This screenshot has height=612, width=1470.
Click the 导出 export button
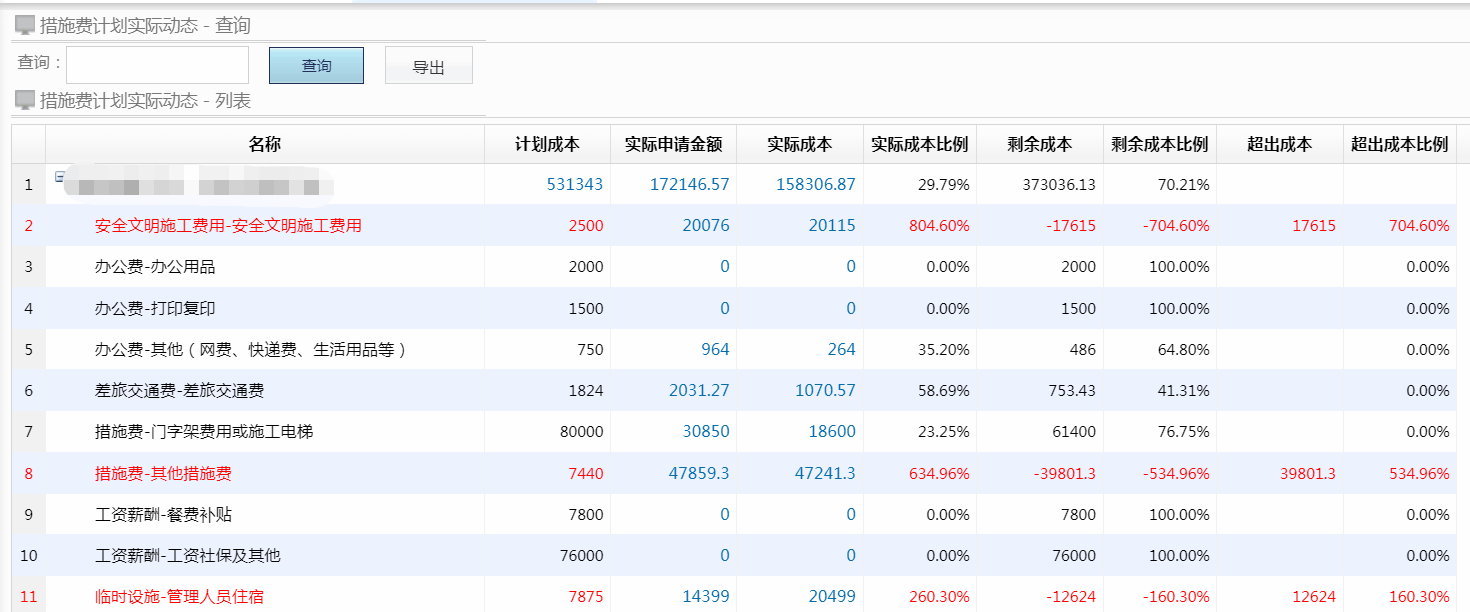click(428, 64)
